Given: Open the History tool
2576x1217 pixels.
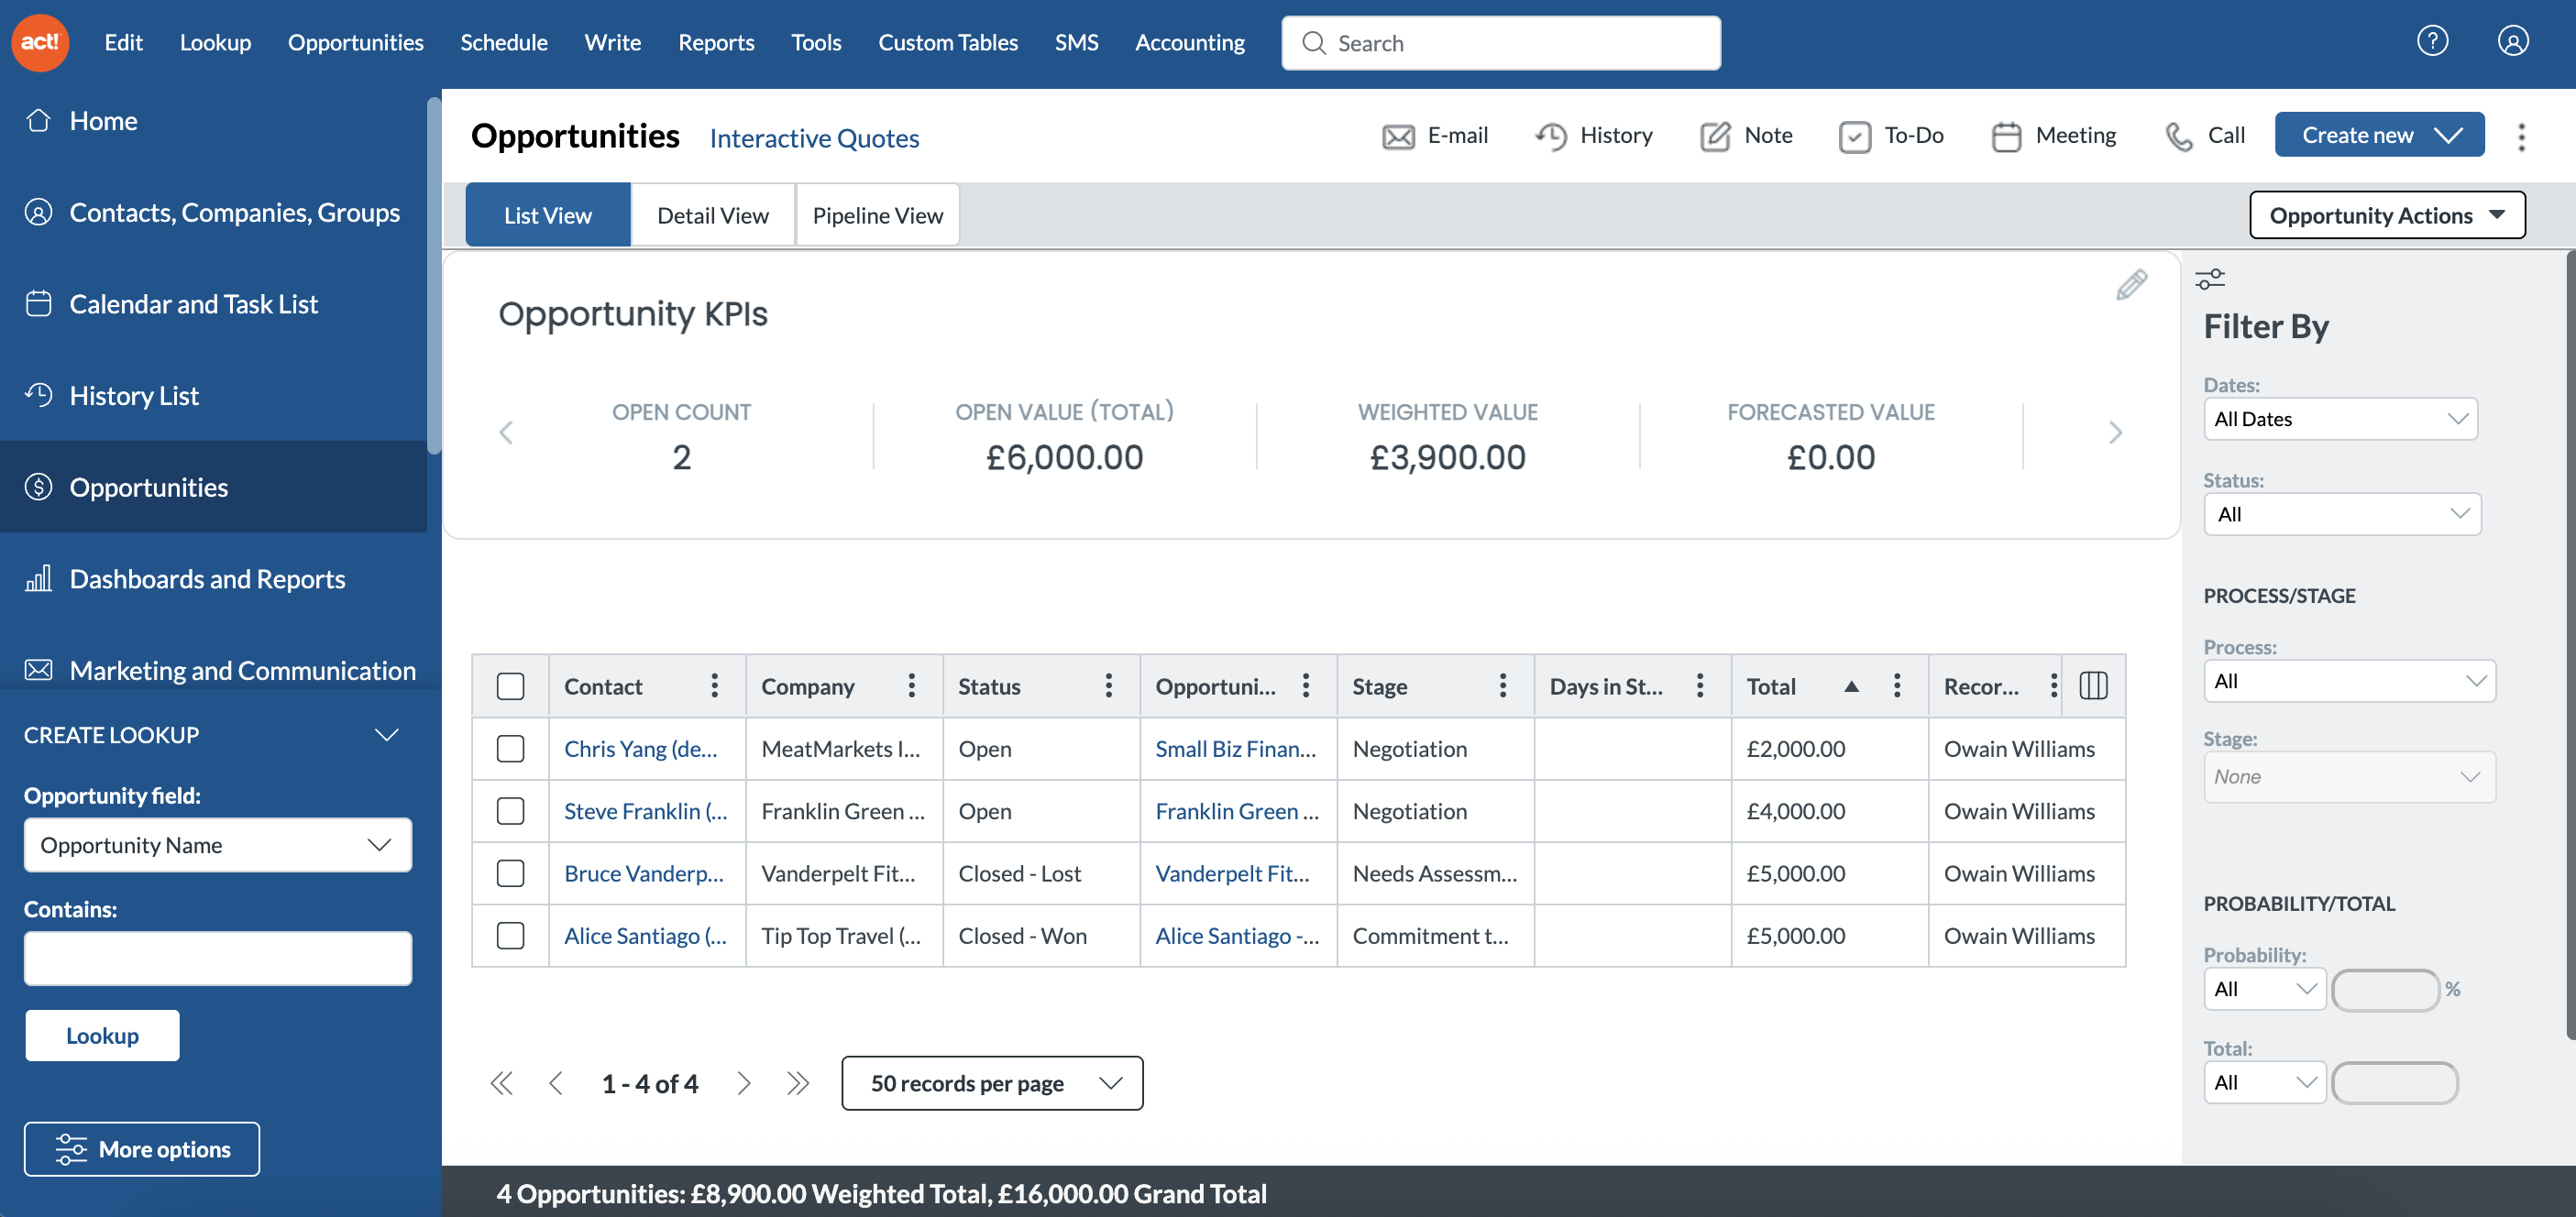Looking at the screenshot, I should tap(1594, 135).
